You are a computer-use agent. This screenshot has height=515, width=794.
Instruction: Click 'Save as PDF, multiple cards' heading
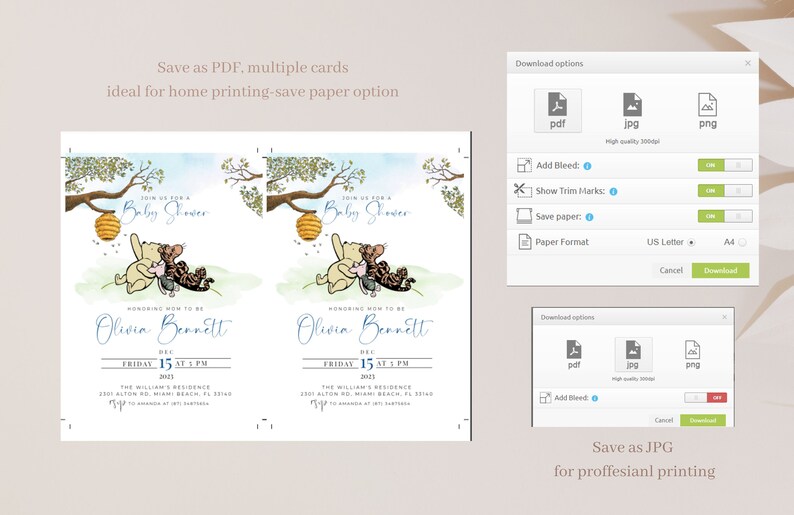pyautogui.click(x=253, y=67)
